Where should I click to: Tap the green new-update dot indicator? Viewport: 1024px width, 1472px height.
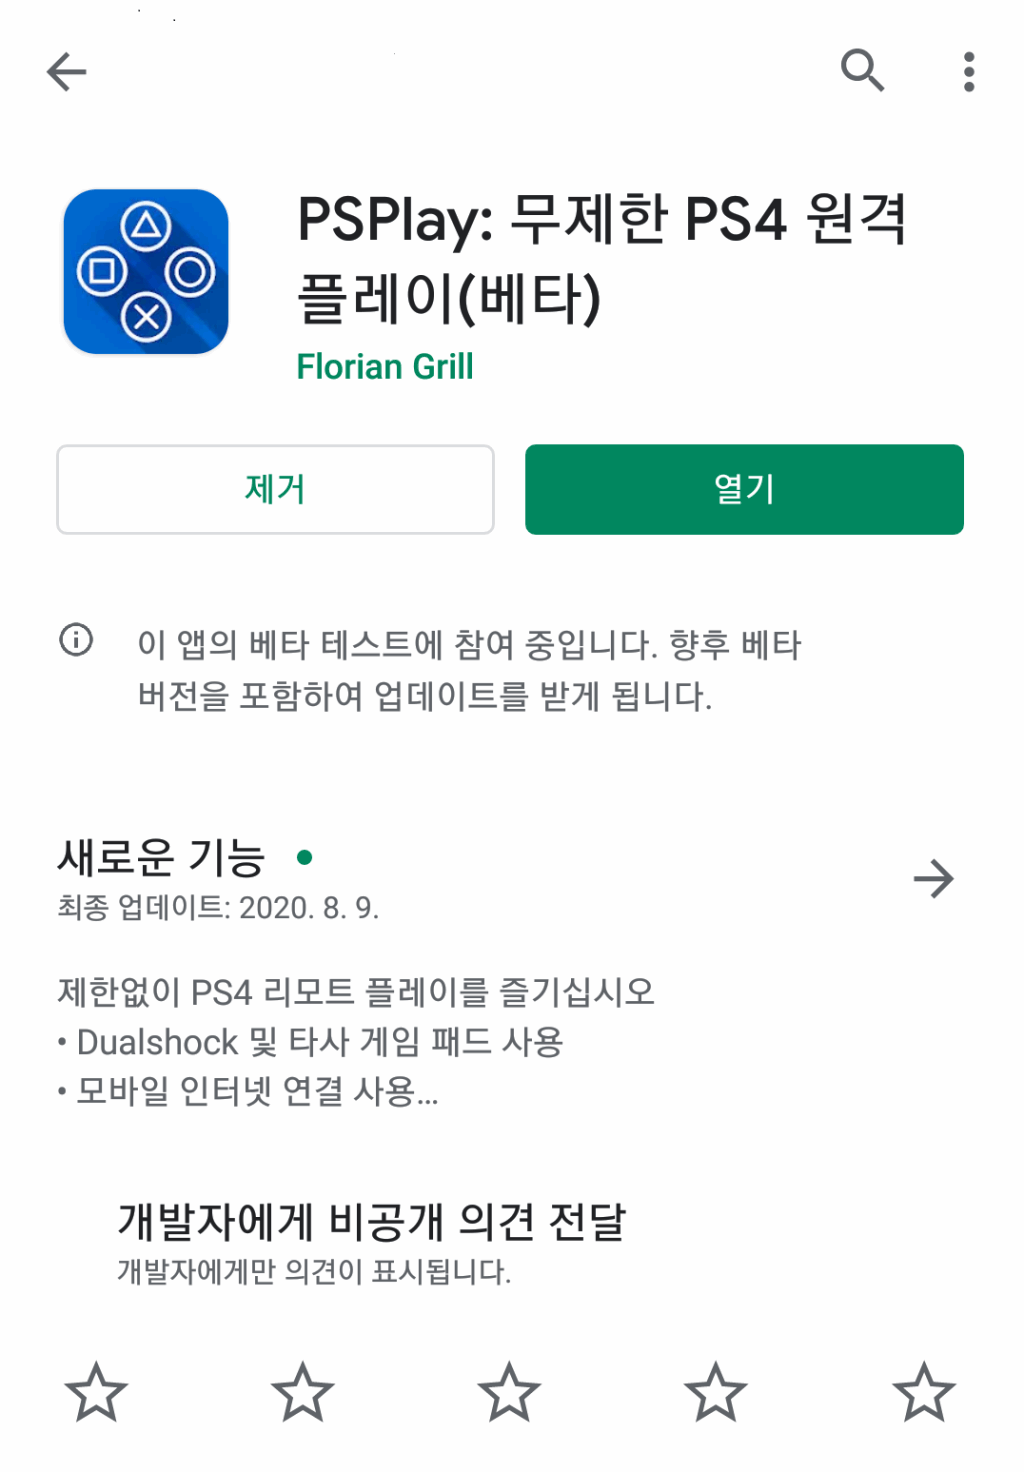(305, 857)
